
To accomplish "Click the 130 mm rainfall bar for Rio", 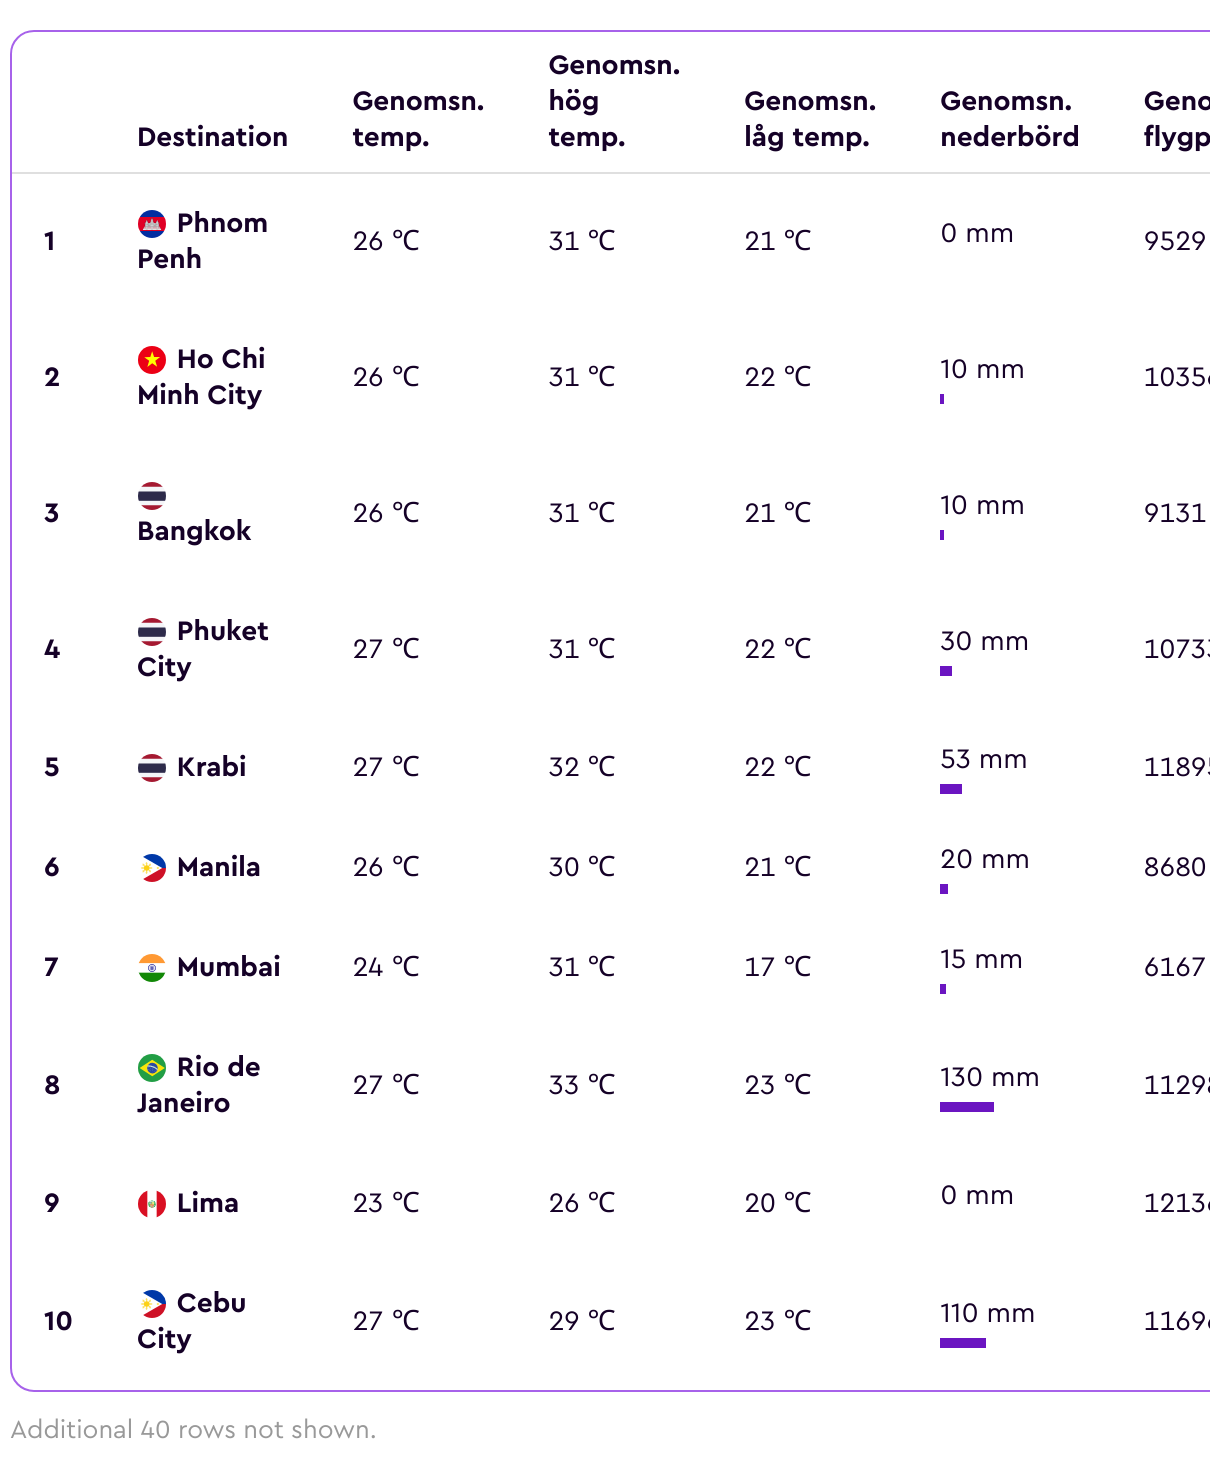I will coord(967,1107).
